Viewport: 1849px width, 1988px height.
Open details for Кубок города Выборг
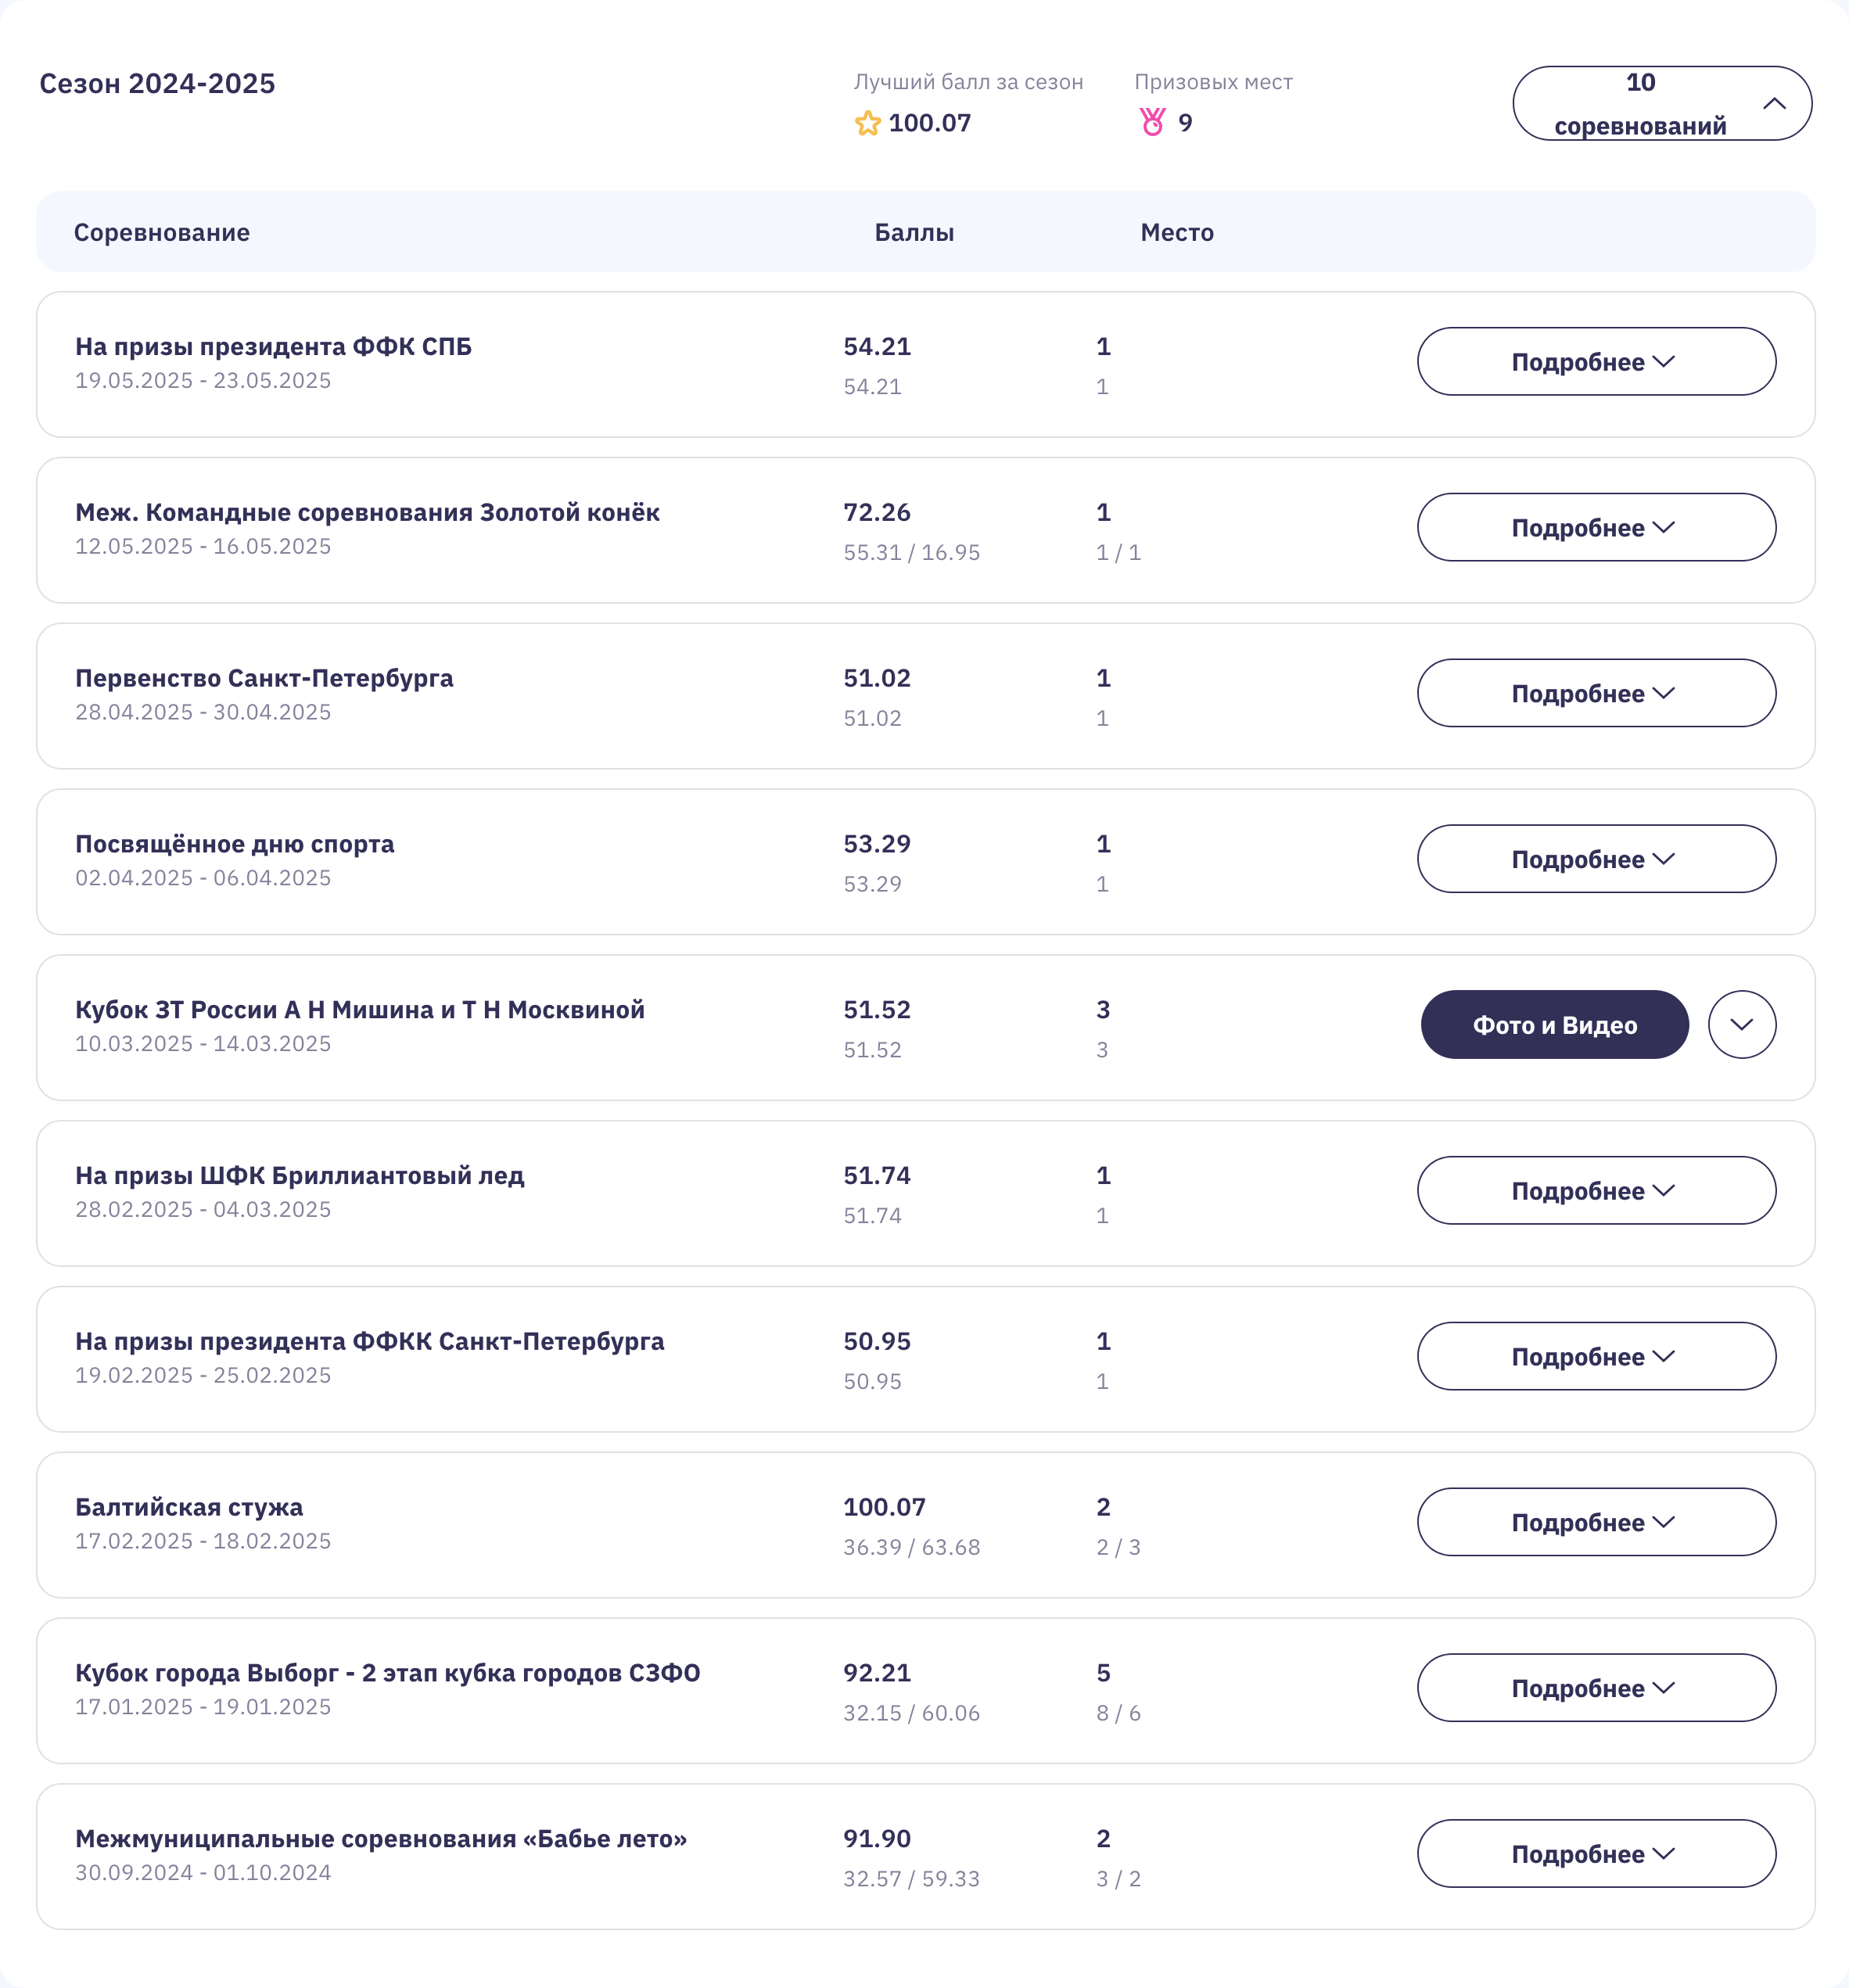point(1596,1688)
